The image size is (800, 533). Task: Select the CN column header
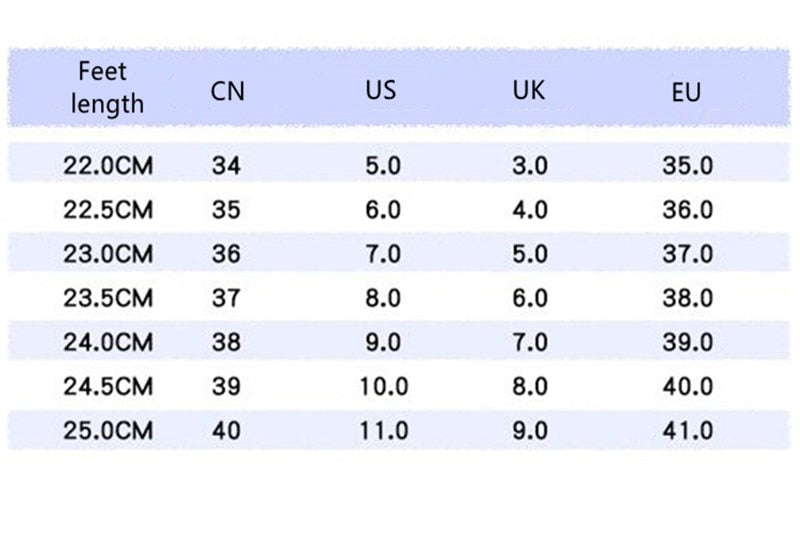tap(228, 91)
